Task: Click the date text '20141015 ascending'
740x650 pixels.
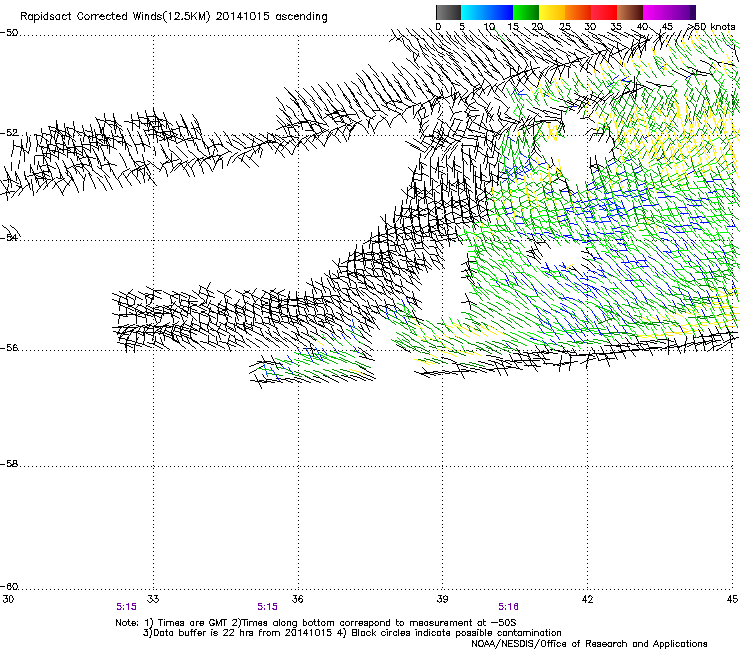Action: point(271,17)
